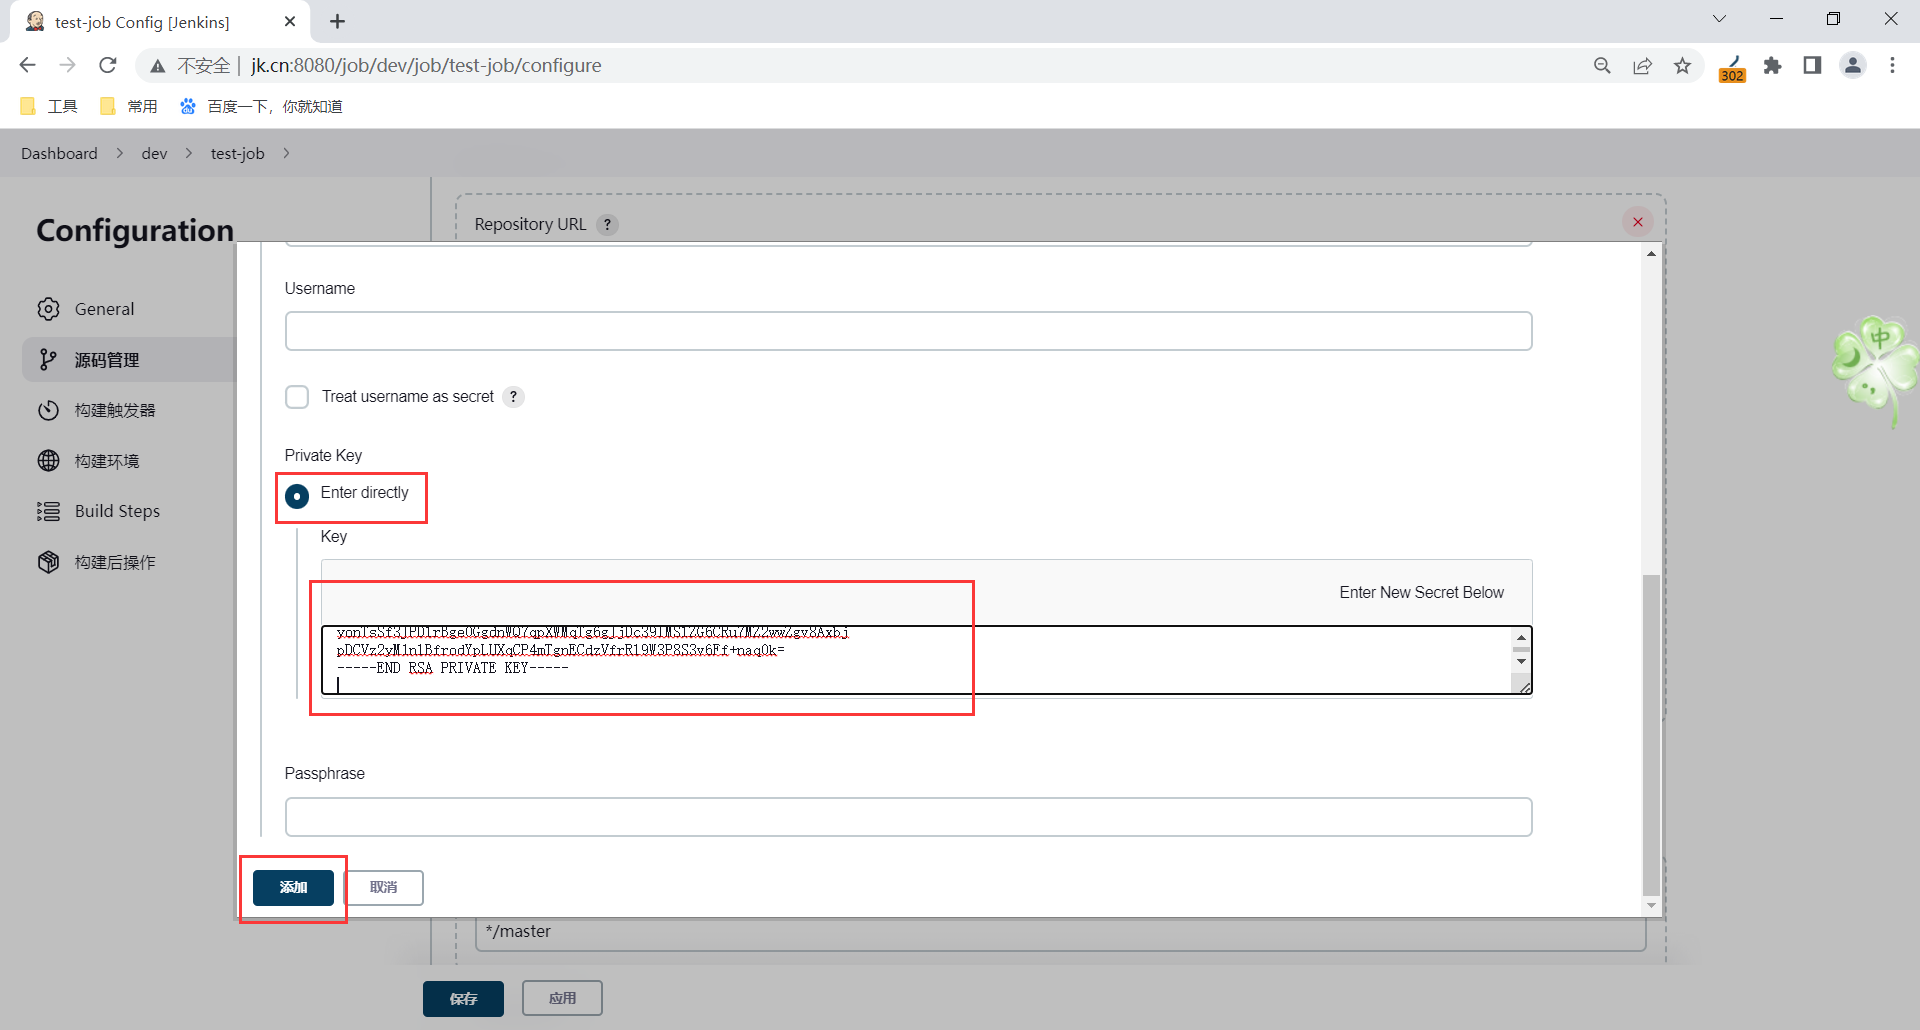Screen dimensions: 1920x1030
Task: Show help for Treat username as secret
Action: click(x=514, y=397)
